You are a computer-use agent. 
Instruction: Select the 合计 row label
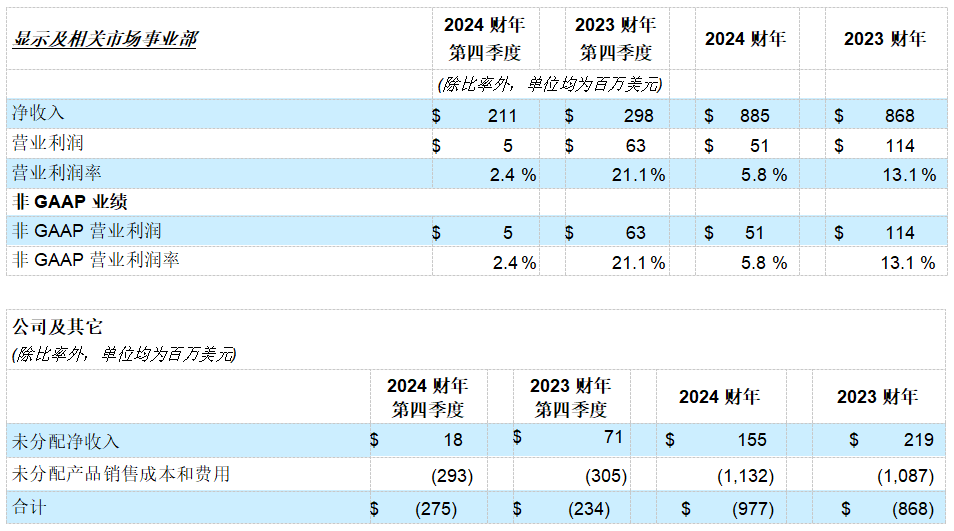pyautogui.click(x=29, y=508)
